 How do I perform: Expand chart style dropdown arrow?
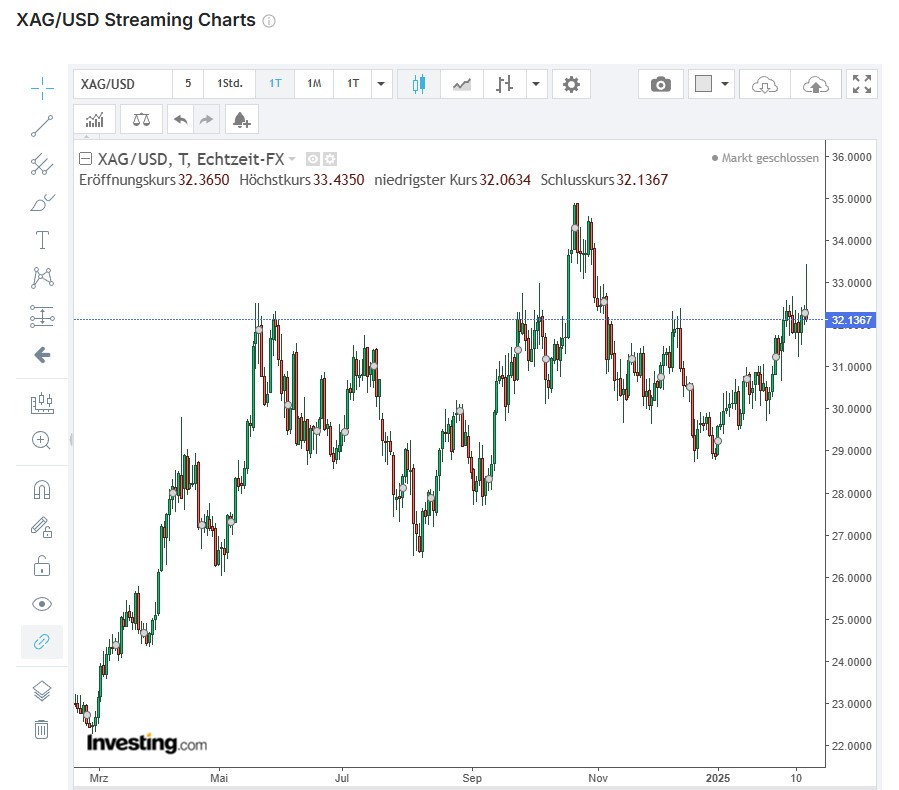[x=536, y=84]
